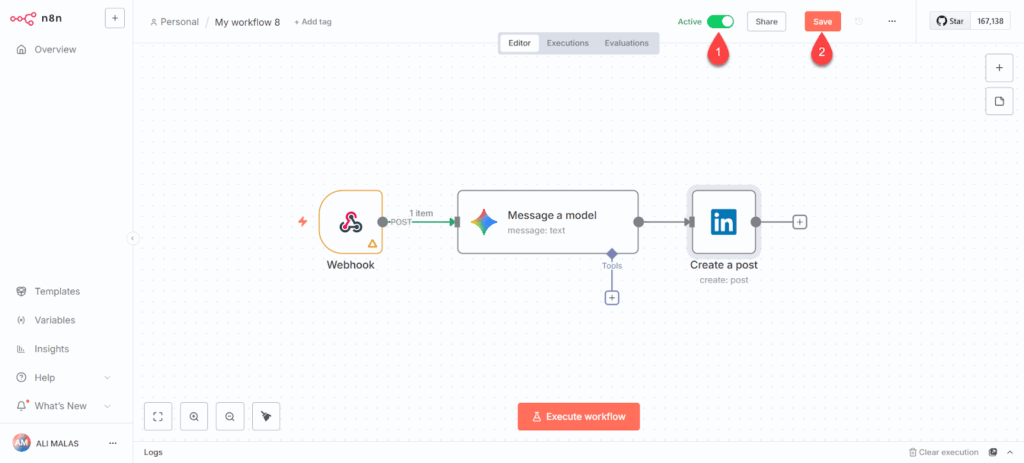Open Templates in sidebar
The height and width of the screenshot is (463, 1024).
(57, 291)
